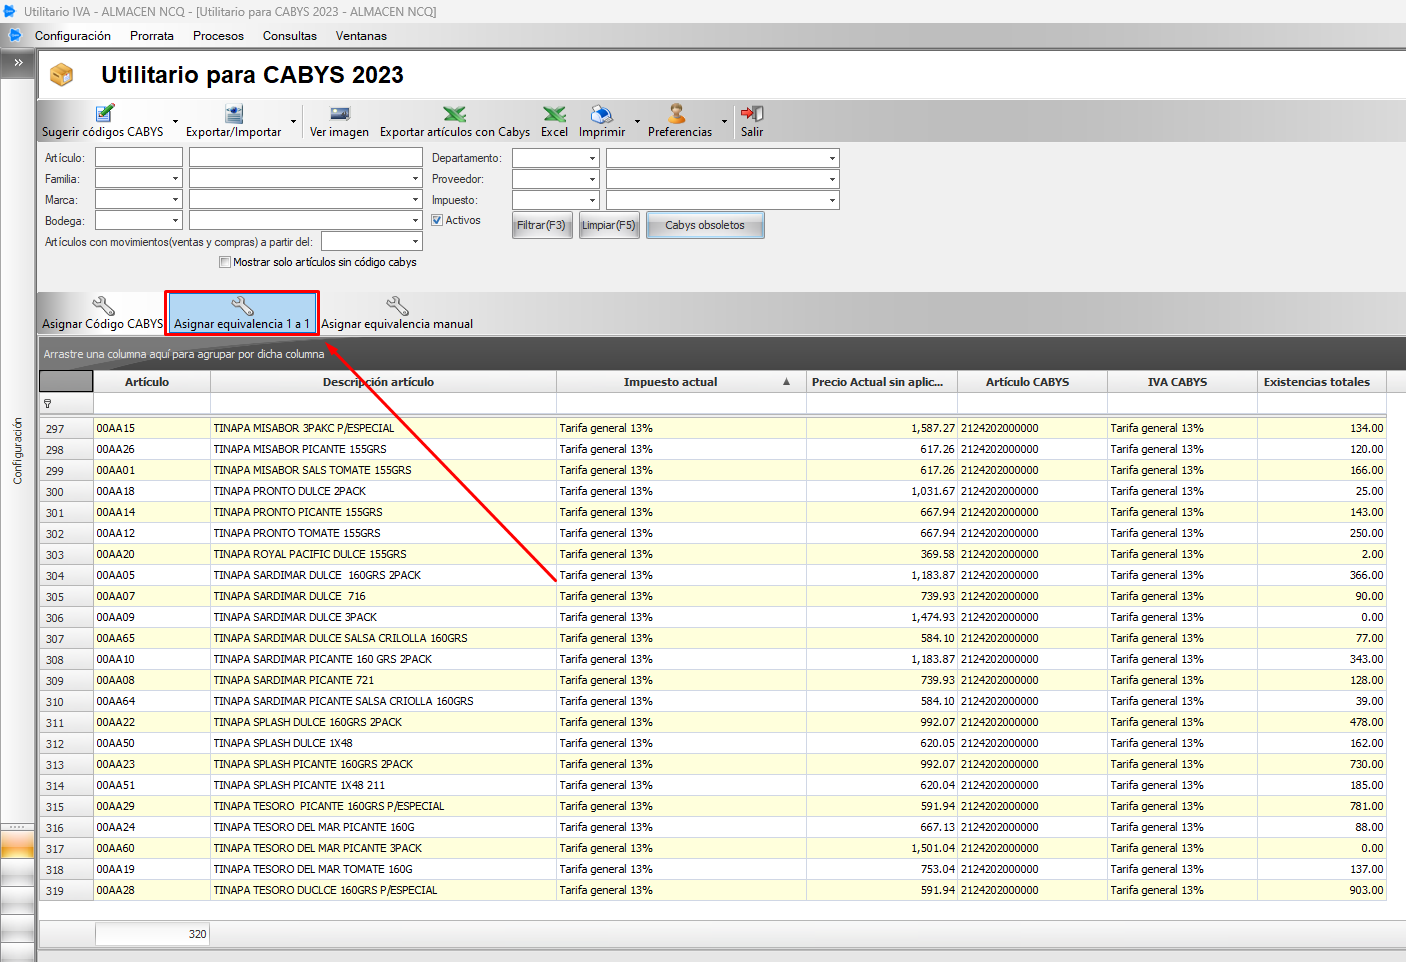Expand the movement start date dropdown
This screenshot has height=962, width=1406.
pos(415,242)
